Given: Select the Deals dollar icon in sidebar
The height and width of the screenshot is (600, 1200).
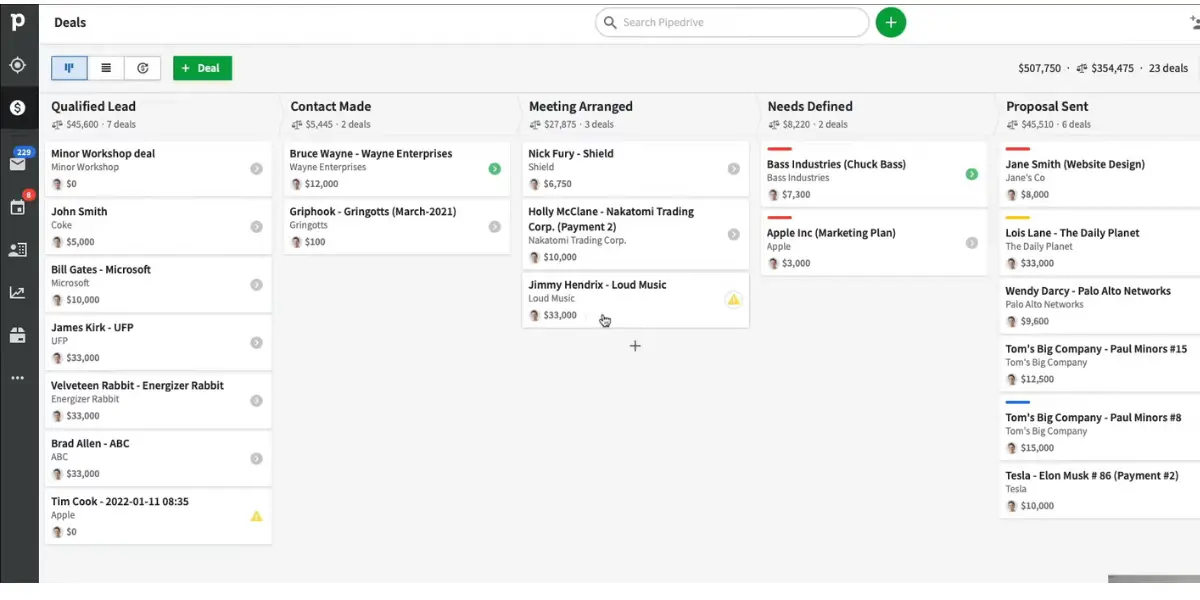Looking at the screenshot, I should pyautogui.click(x=18, y=107).
